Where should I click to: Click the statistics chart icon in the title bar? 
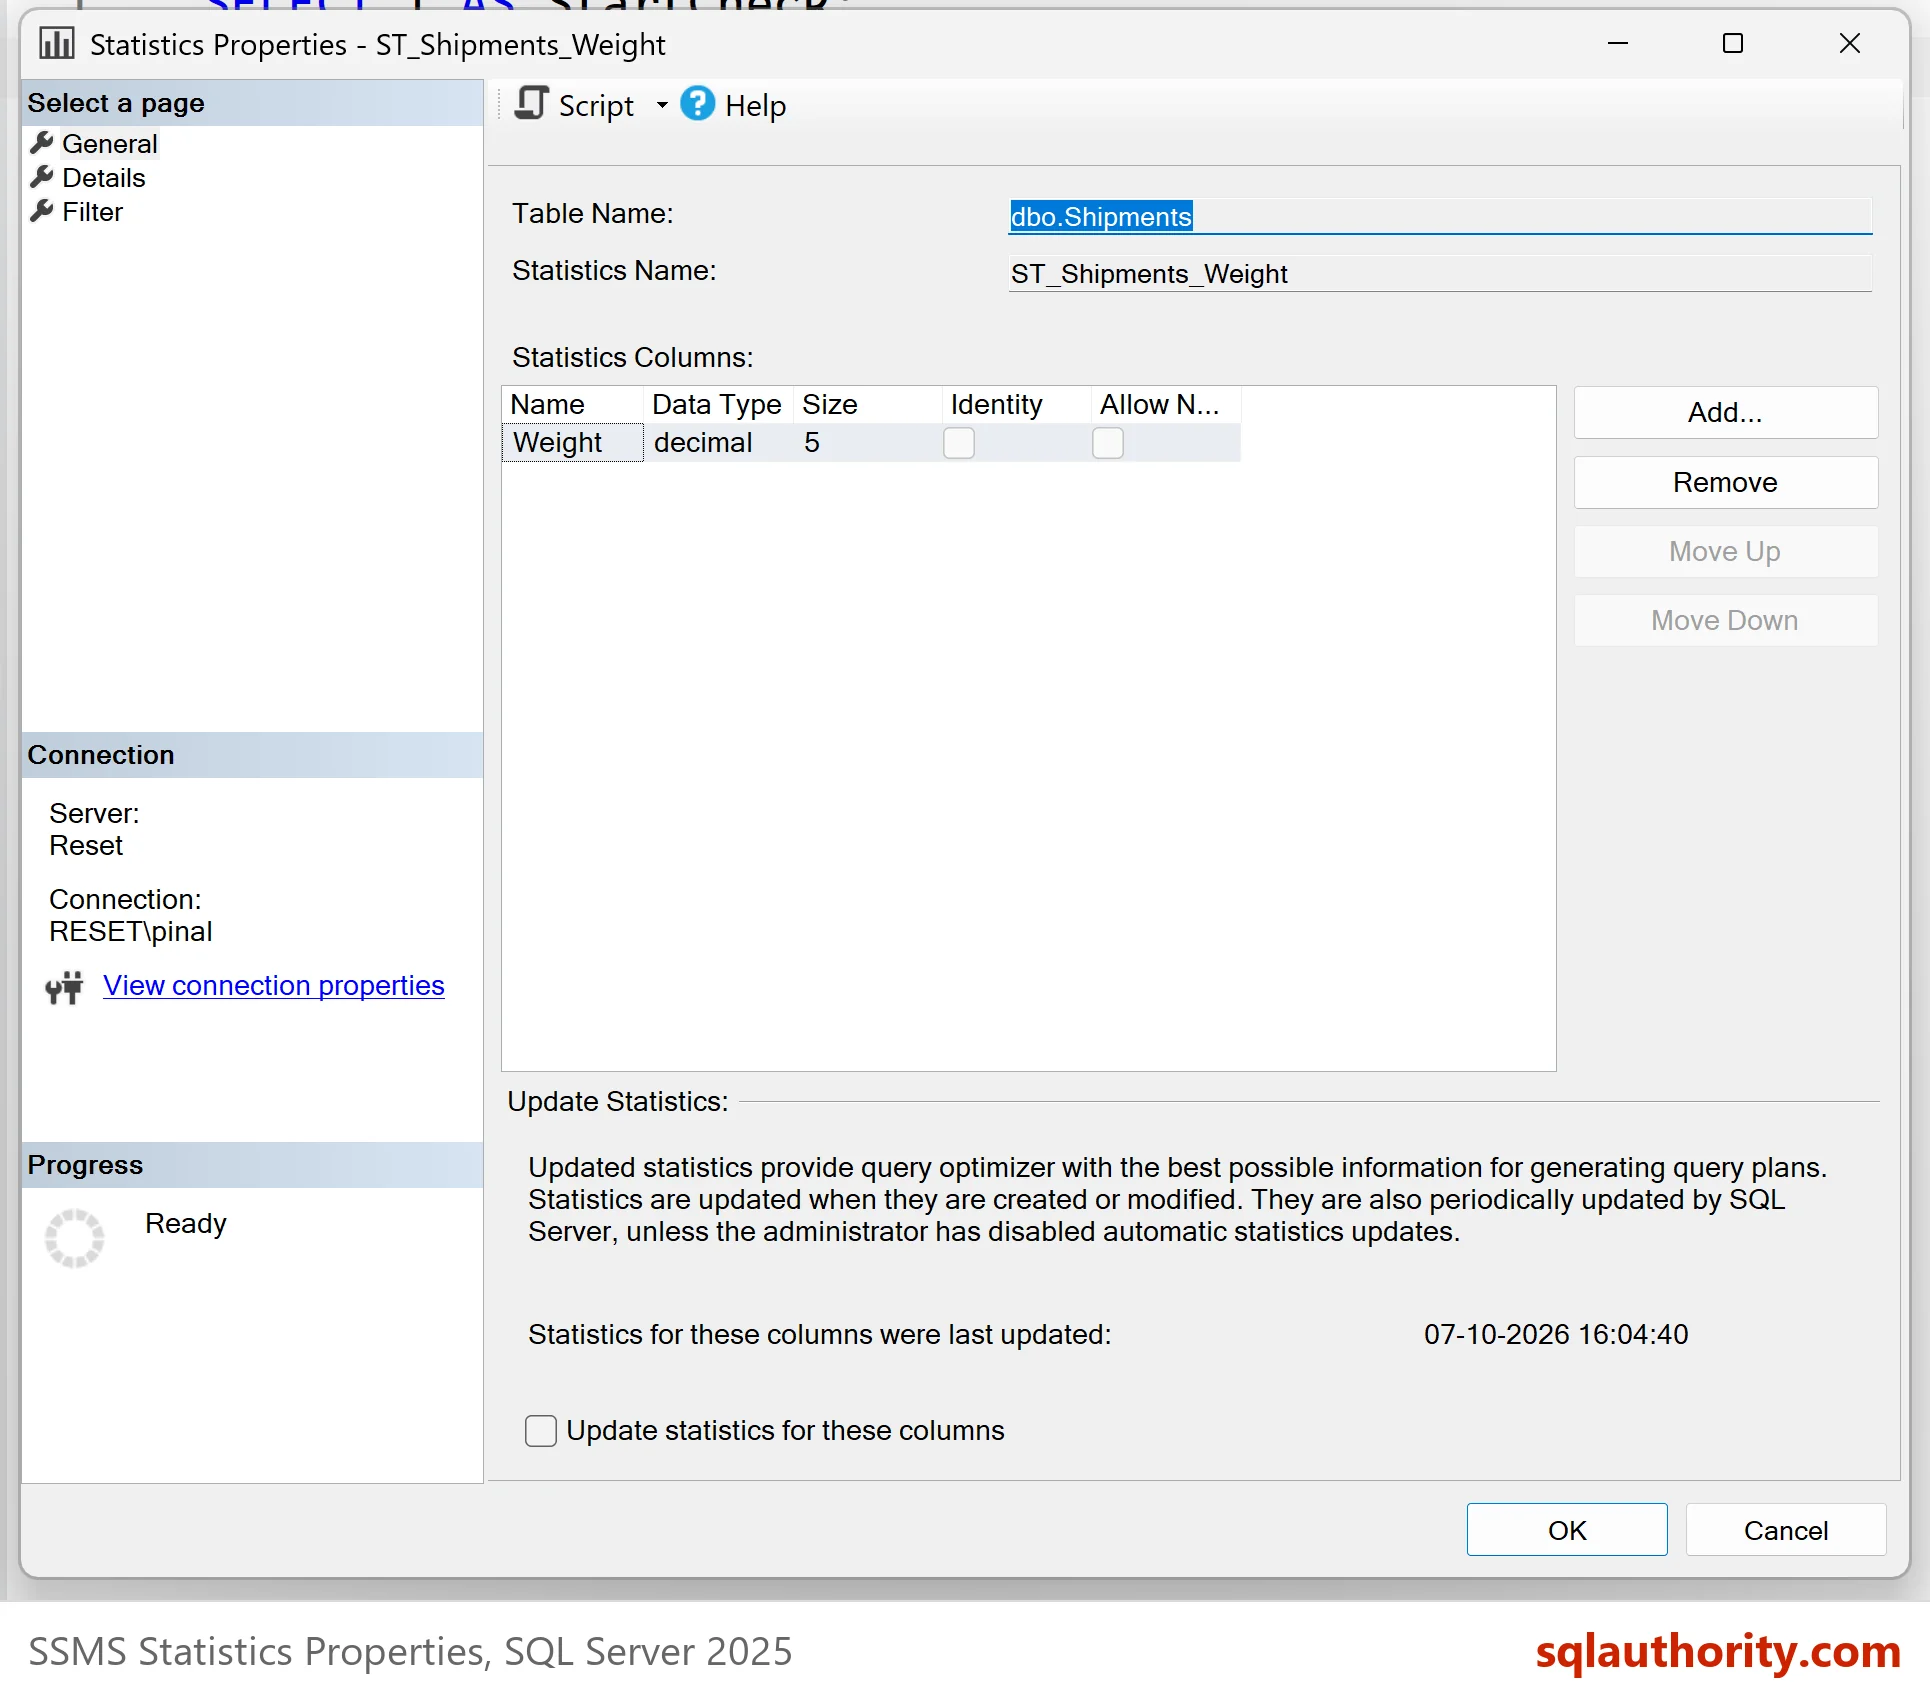coord(57,43)
